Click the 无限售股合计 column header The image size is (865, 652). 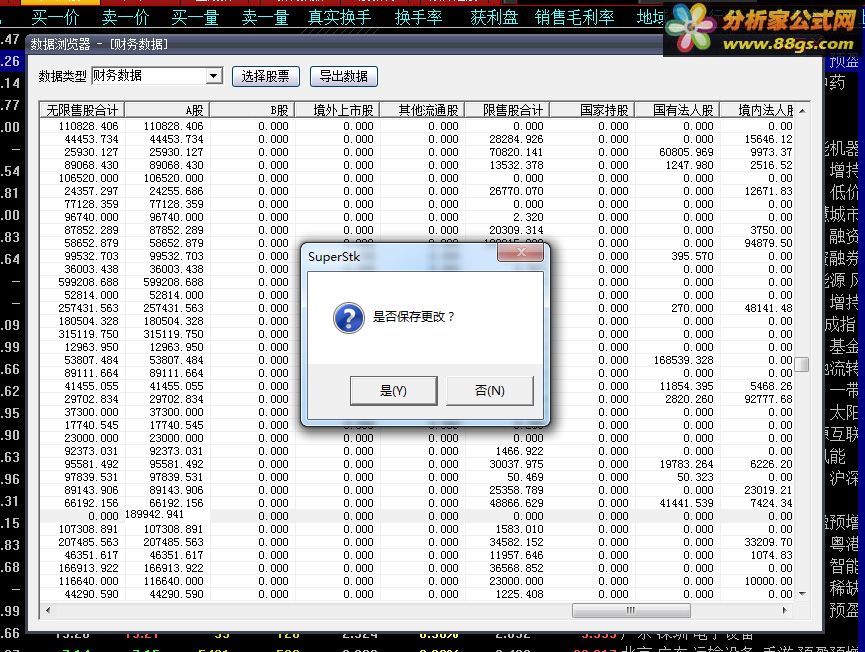82,110
